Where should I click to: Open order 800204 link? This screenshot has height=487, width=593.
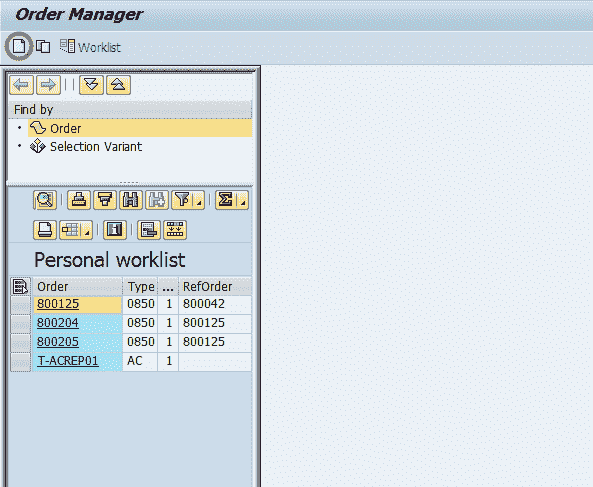point(58,323)
